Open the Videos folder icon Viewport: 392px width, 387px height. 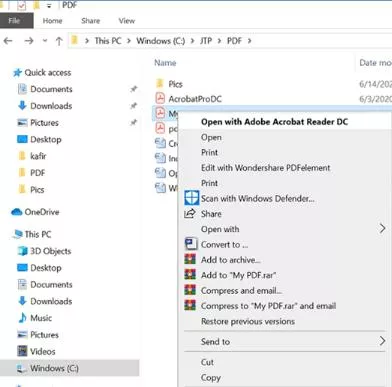click(x=22, y=351)
